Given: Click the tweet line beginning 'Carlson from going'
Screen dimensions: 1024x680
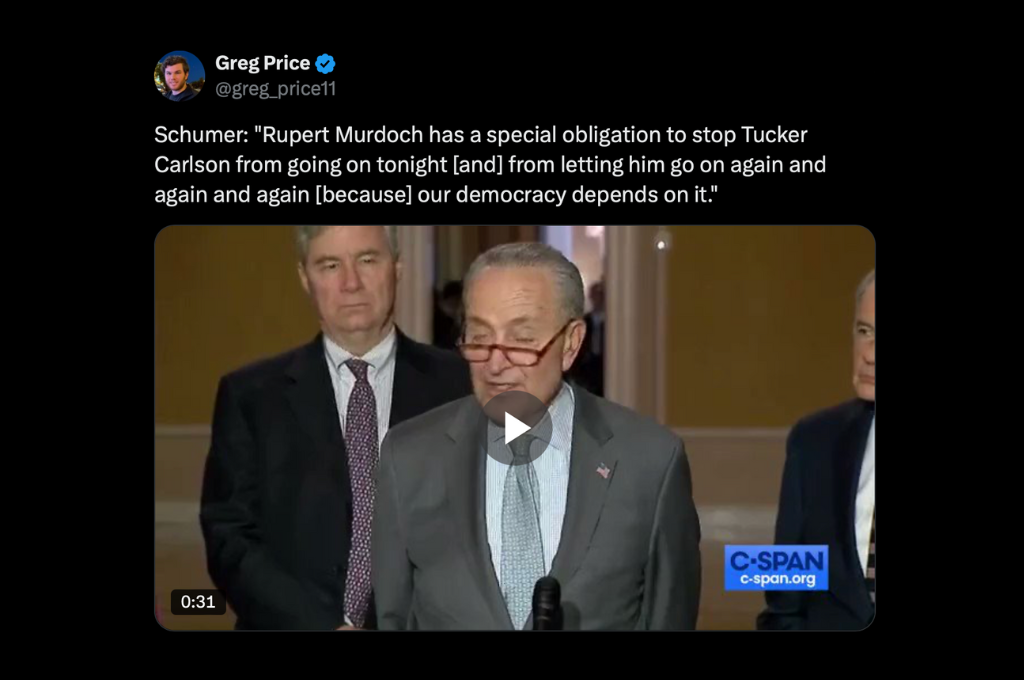Looking at the screenshot, I should [490, 165].
